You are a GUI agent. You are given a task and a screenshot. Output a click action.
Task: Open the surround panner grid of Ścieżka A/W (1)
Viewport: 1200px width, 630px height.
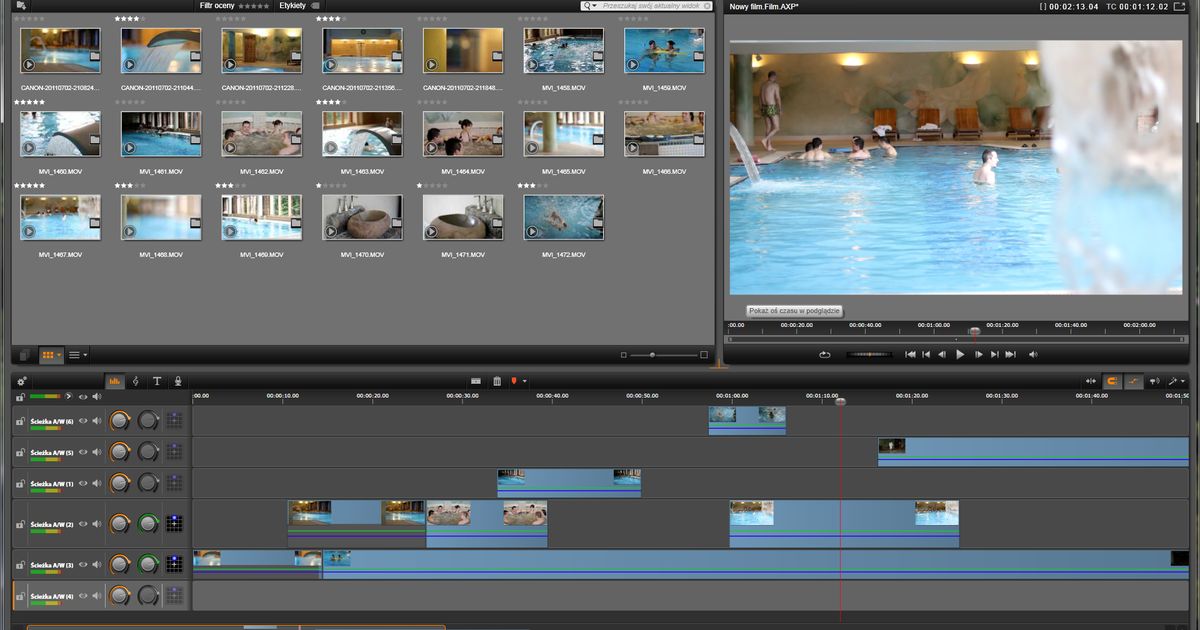tap(175, 483)
